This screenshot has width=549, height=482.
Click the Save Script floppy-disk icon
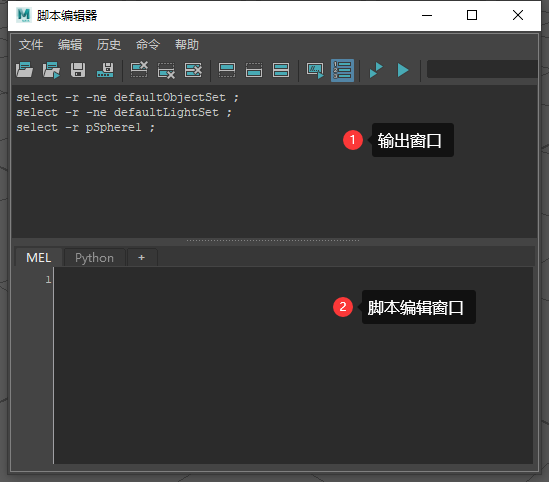click(78, 70)
